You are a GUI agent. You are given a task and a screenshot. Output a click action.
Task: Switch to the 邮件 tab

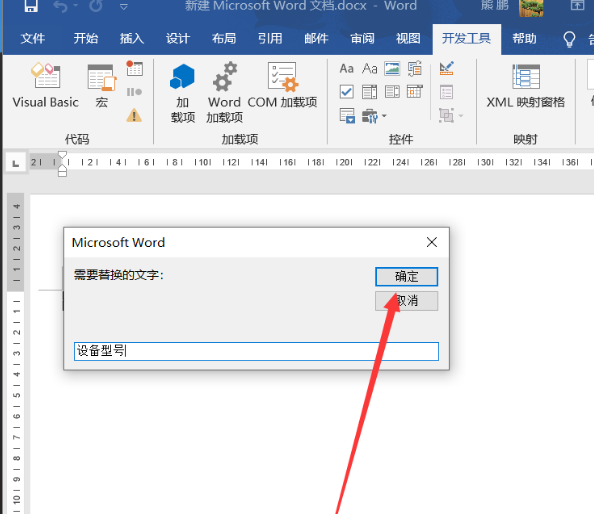click(x=316, y=39)
